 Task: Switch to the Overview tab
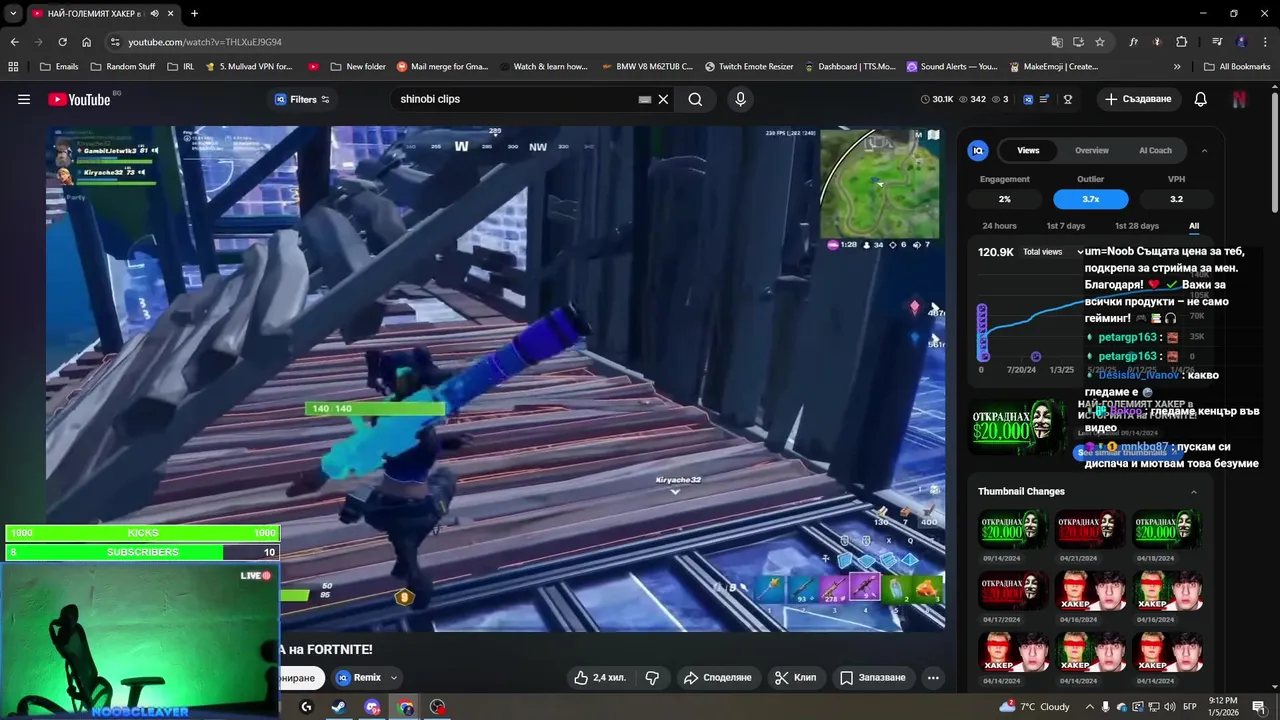coord(1091,150)
